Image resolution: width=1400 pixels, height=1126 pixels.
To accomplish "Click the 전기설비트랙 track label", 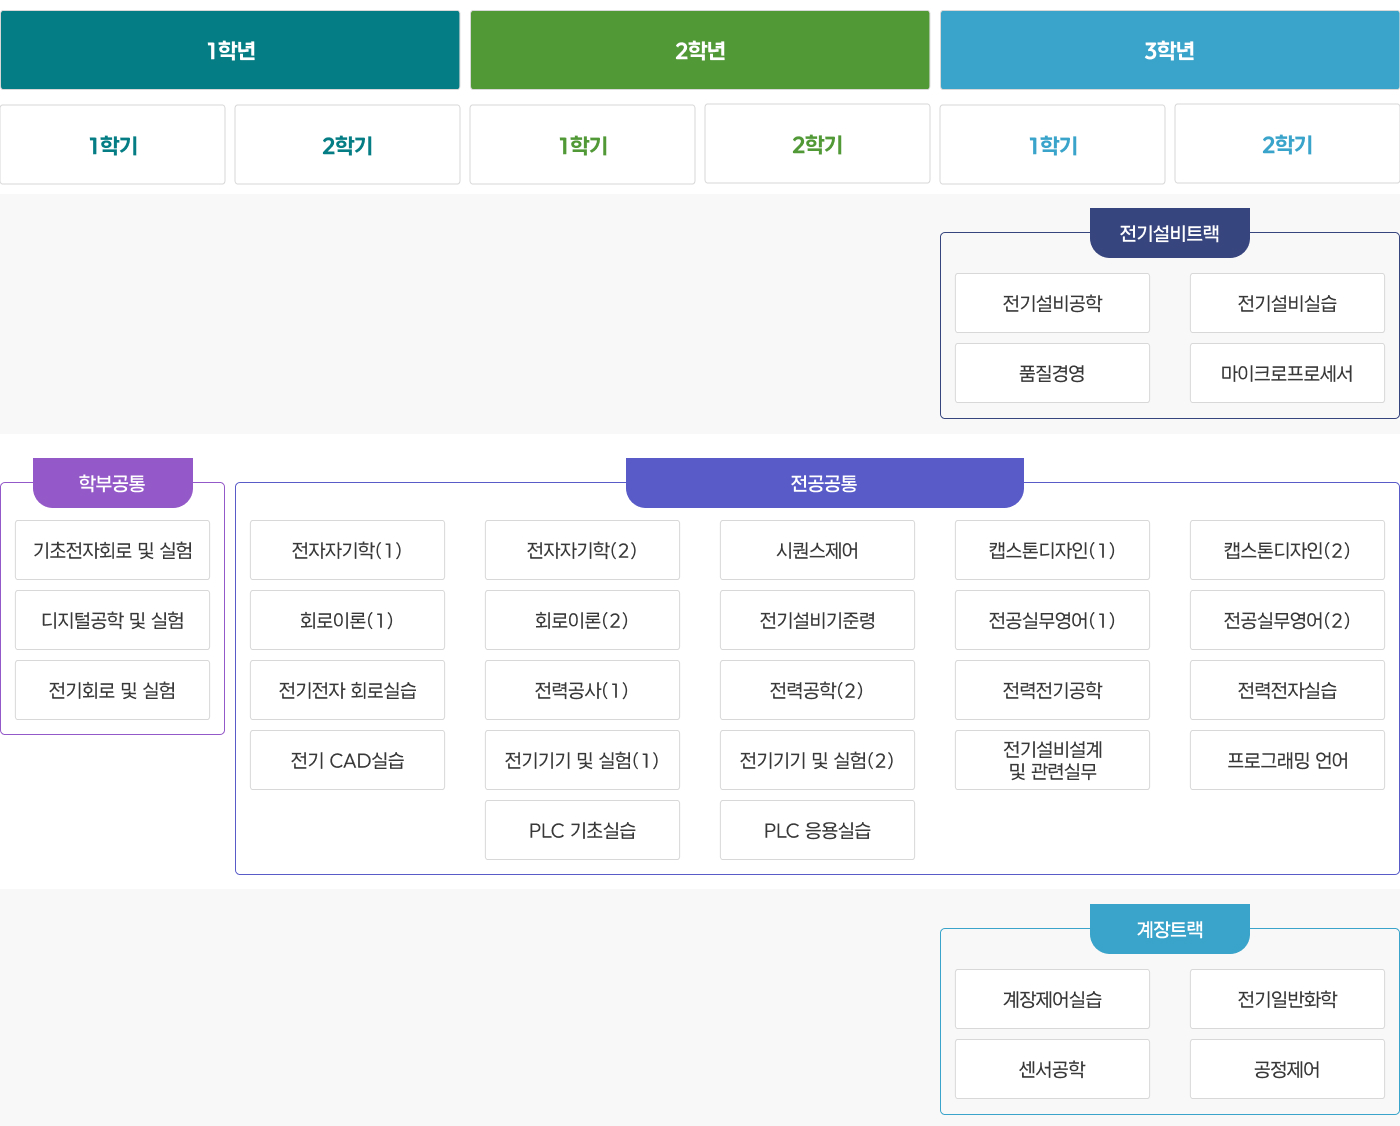I will [x=1170, y=233].
